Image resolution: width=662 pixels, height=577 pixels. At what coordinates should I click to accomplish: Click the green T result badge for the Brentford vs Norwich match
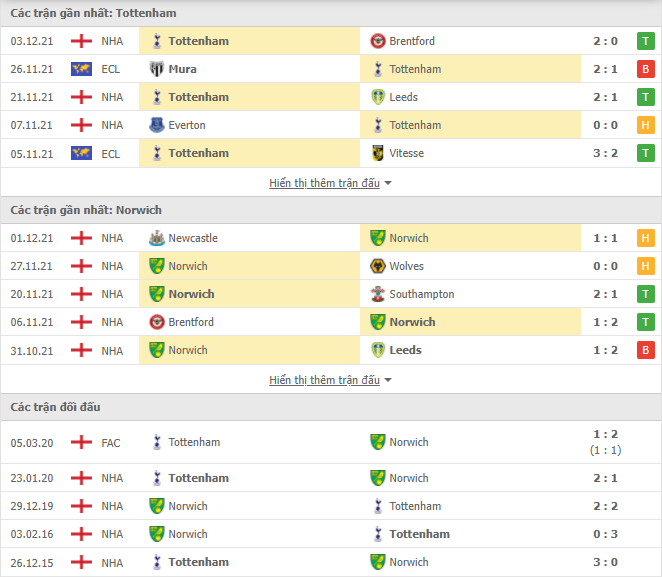[646, 322]
